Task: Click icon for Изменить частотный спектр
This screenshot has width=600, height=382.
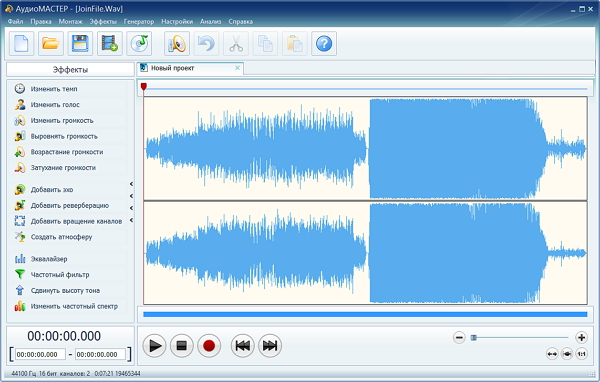Action: point(20,306)
